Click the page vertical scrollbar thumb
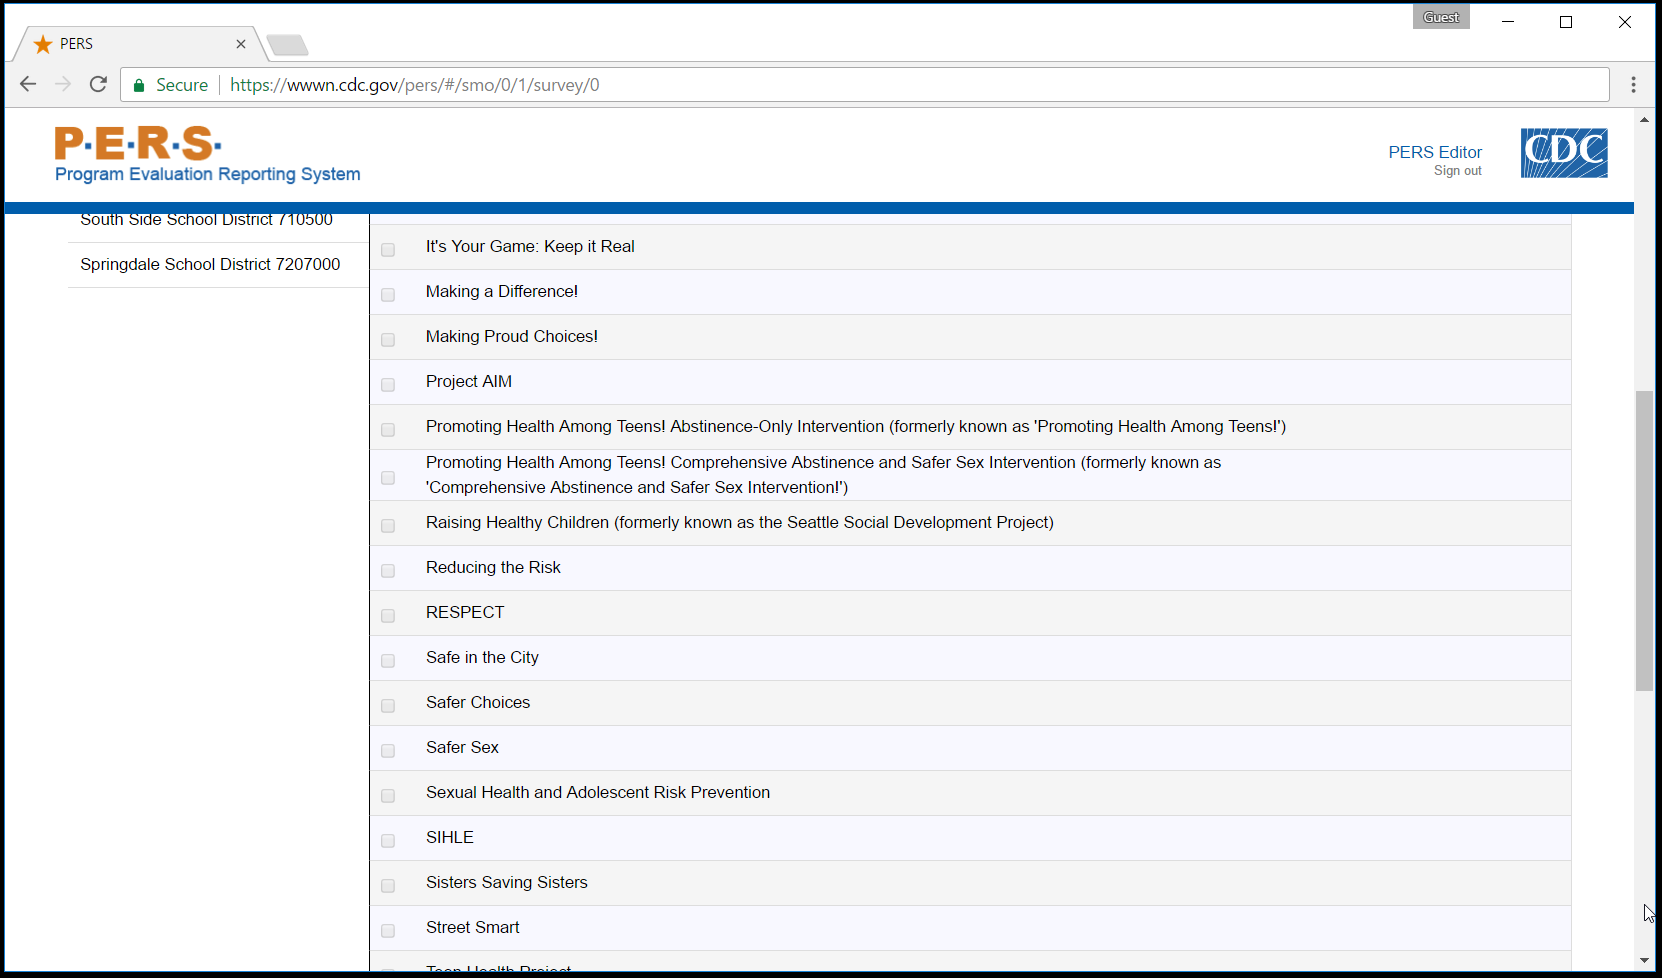Viewport: 1662px width, 978px height. click(x=1644, y=540)
